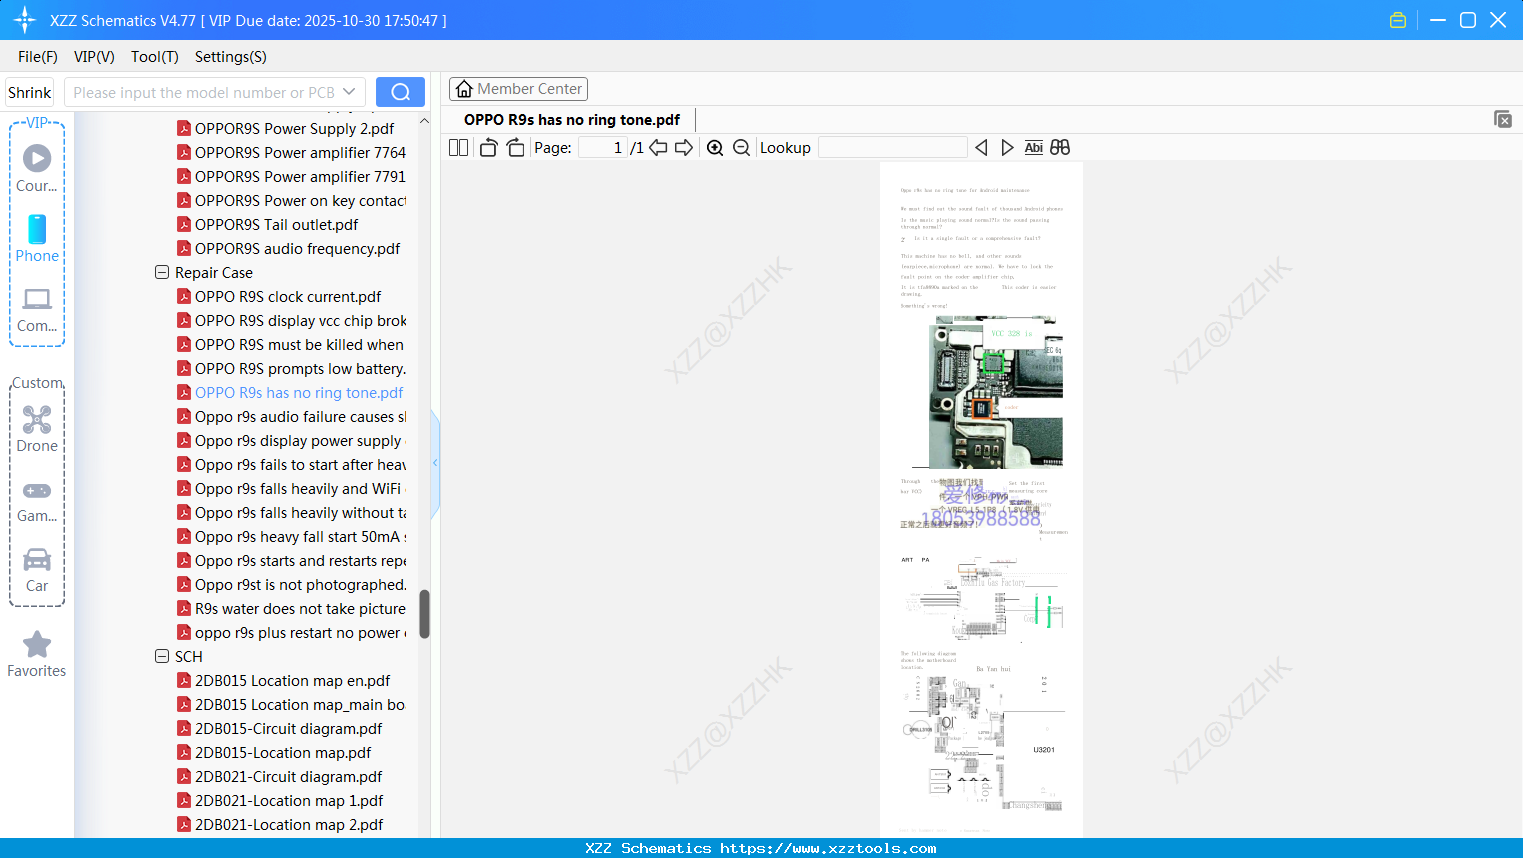Collapse the Repair Case folder
This screenshot has height=858, width=1523.
tap(162, 272)
